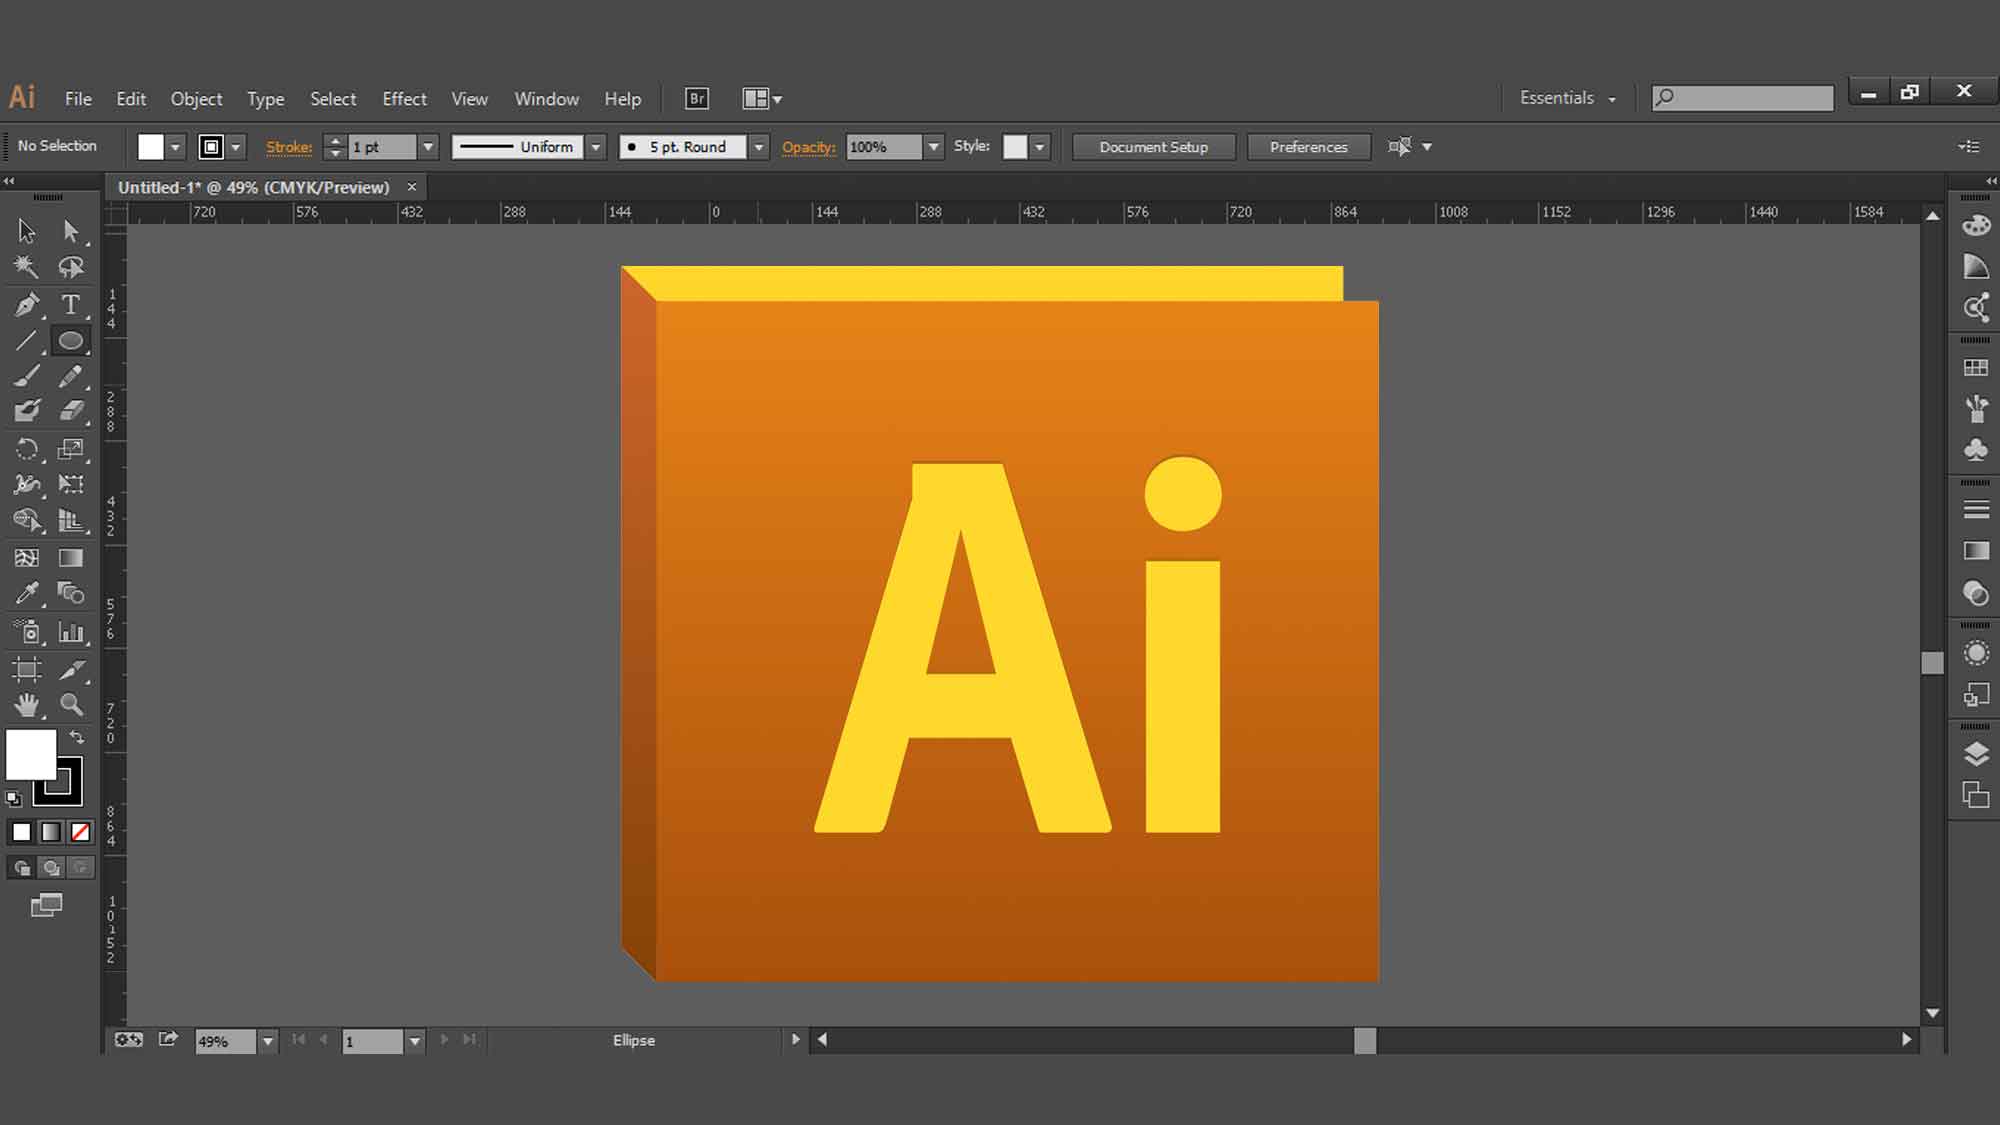Screen dimensions: 2000x1125
Task: Select the Blend tool
Action: 71,594
